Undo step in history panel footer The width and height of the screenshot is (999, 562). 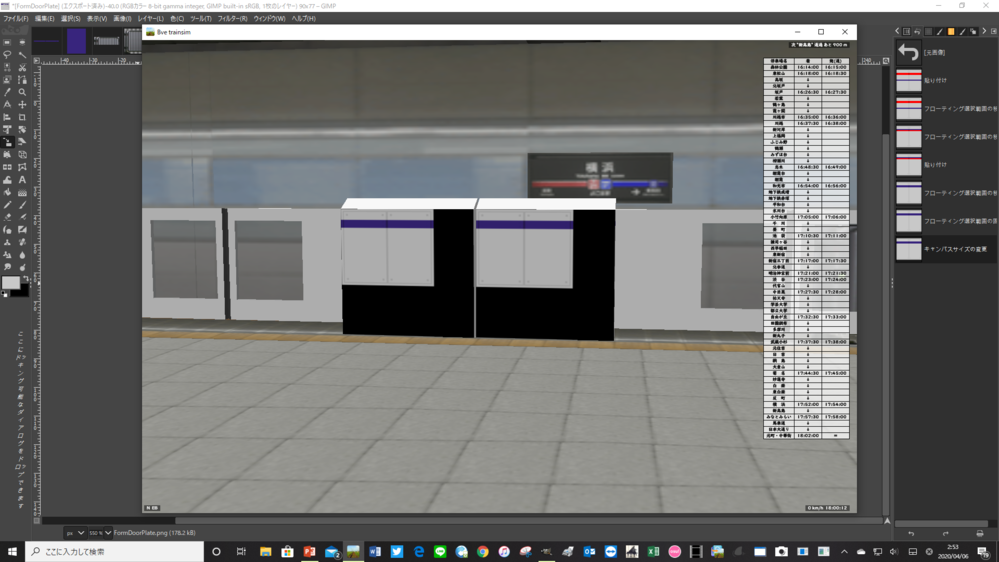(911, 533)
